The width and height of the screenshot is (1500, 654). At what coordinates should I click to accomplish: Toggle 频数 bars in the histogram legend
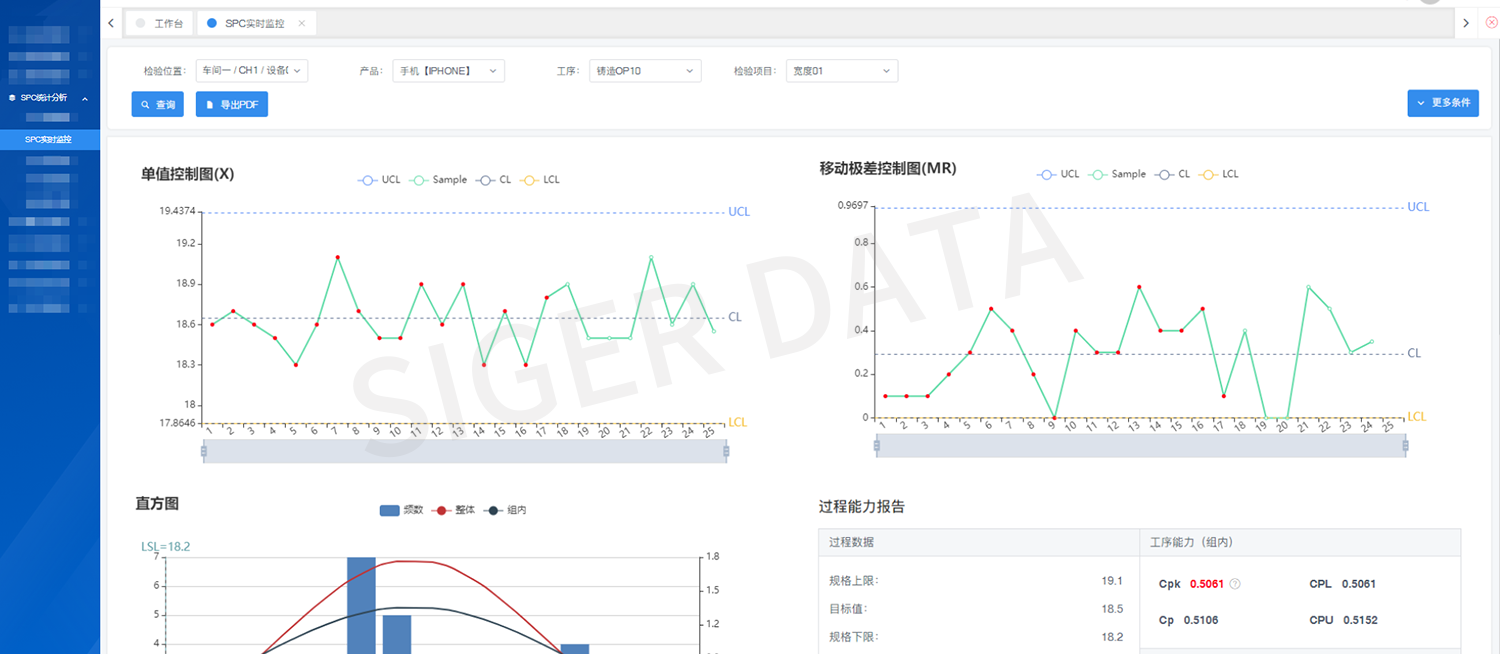click(x=401, y=510)
